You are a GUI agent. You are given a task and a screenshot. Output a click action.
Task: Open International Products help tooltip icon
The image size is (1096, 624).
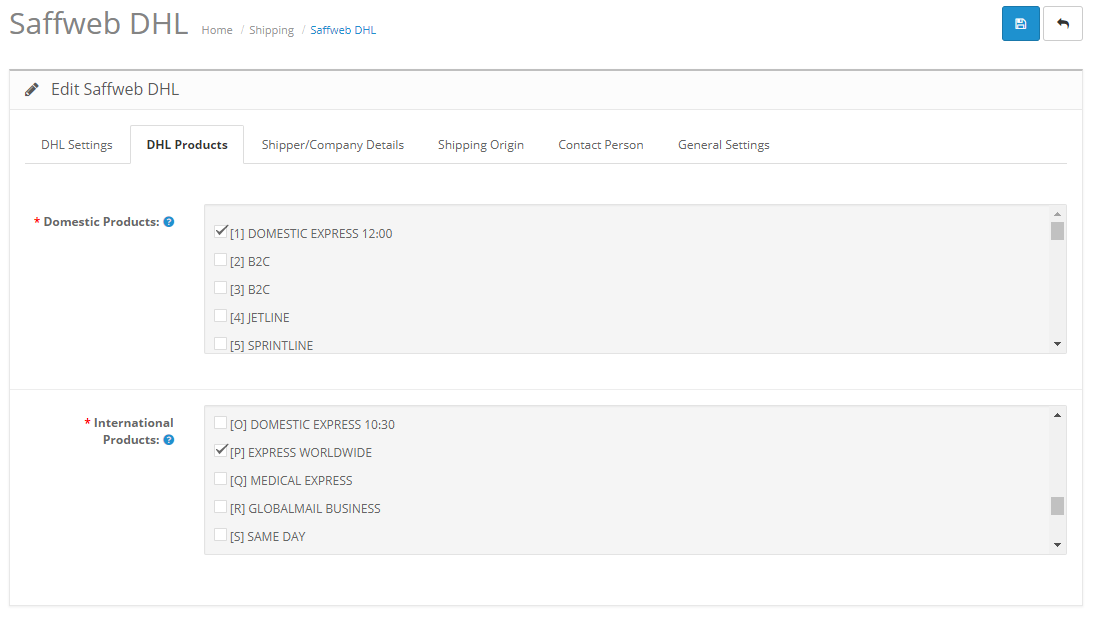pyautogui.click(x=168, y=440)
